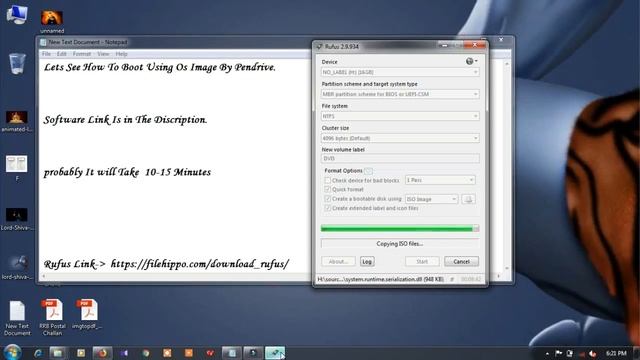Select the 'New Text Document' desktop icon
The width and height of the screenshot is (640, 360).
17,318
